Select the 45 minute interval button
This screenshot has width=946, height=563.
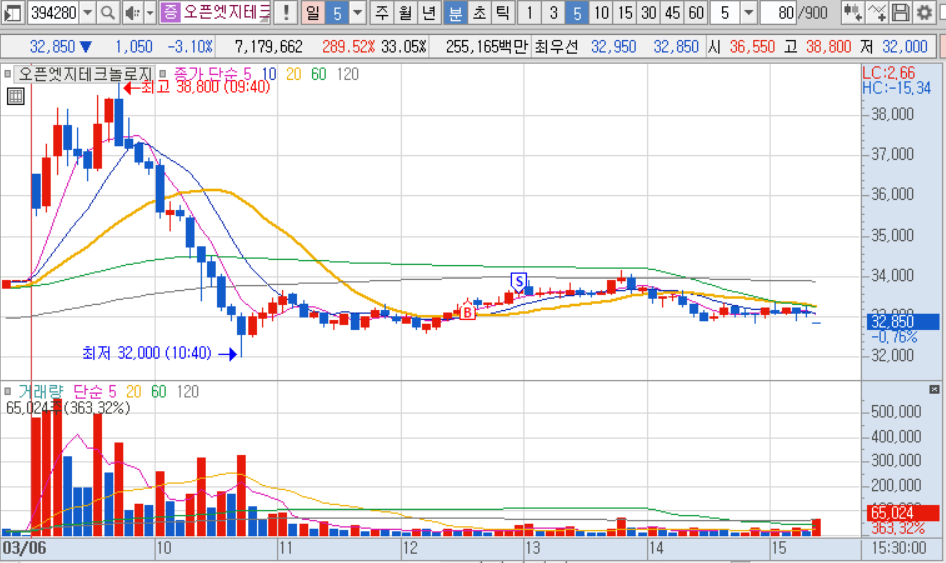pyautogui.click(x=673, y=12)
